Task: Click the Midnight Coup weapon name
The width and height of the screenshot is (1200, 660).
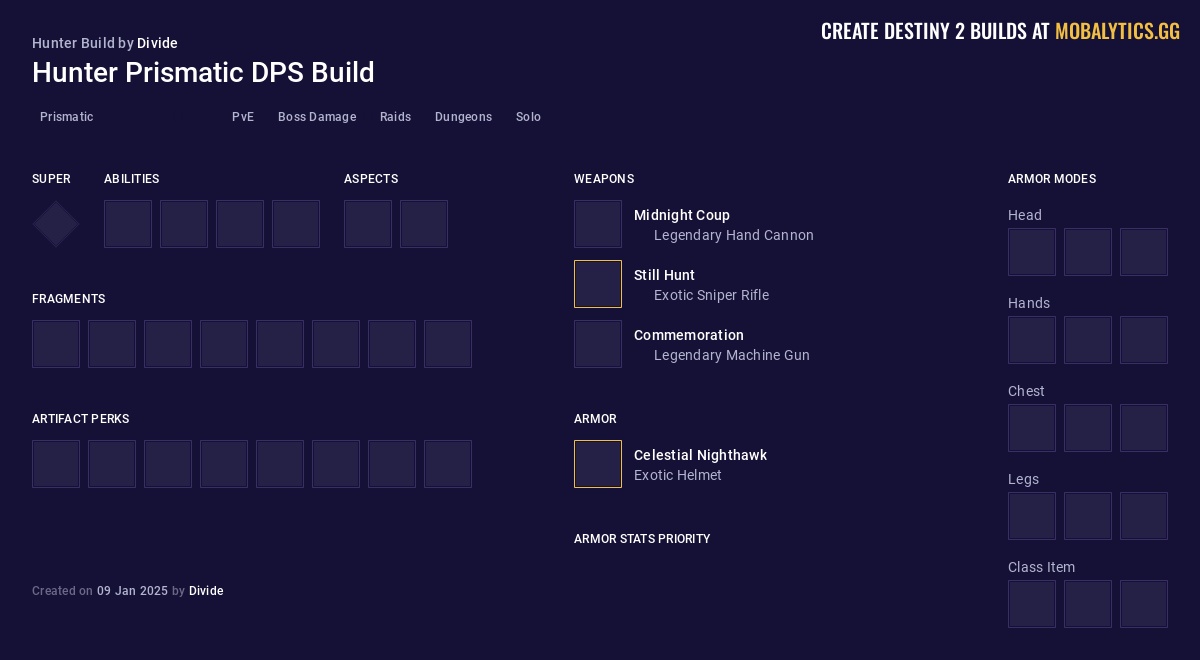Action: (x=682, y=215)
